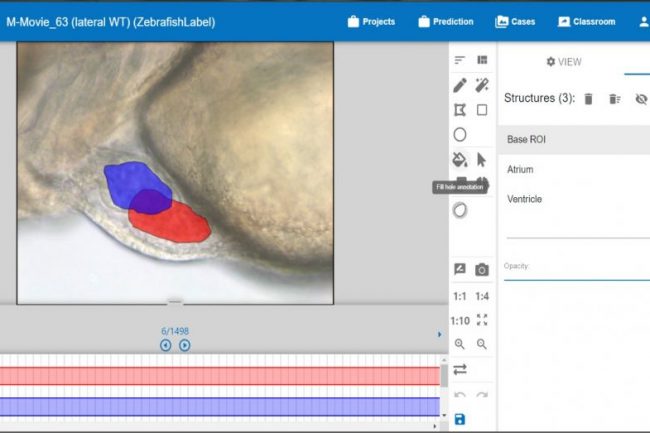650x433 pixels.
Task: Toggle structures visibility crossed-eye icon
Action: (x=641, y=99)
